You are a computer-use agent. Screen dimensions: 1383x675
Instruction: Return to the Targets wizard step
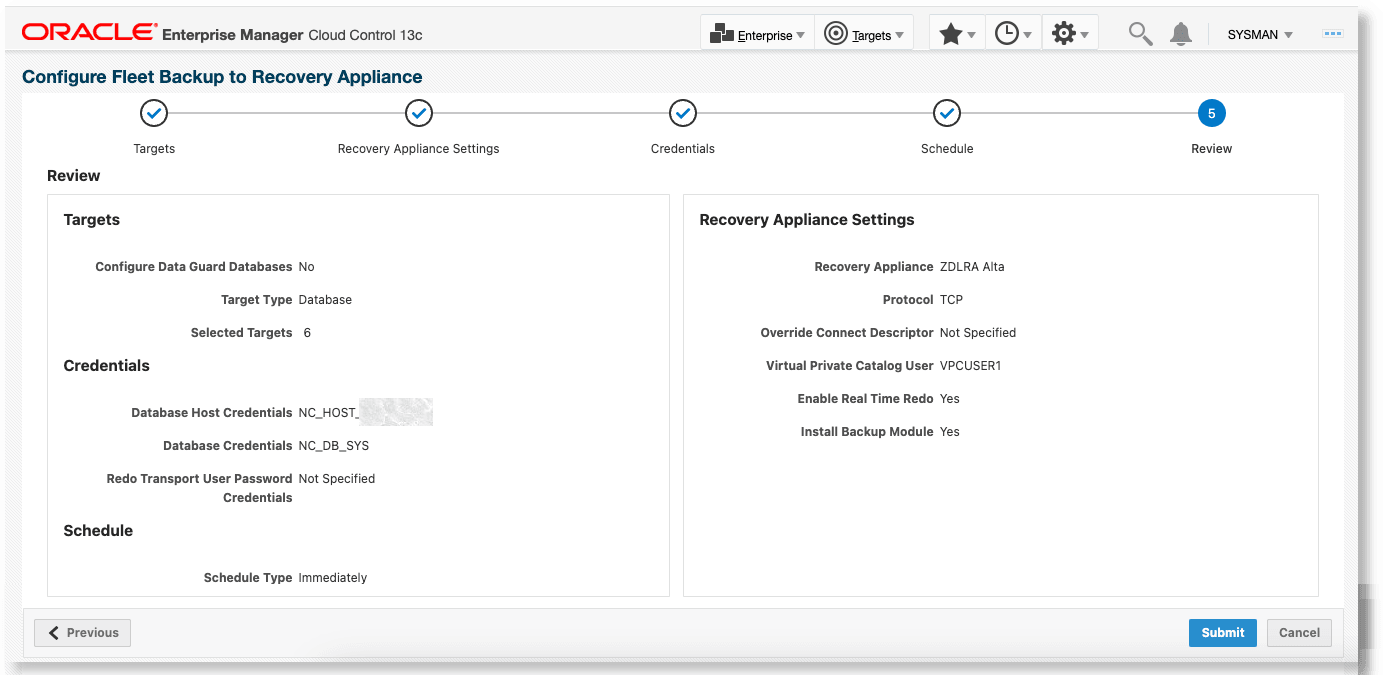[153, 113]
